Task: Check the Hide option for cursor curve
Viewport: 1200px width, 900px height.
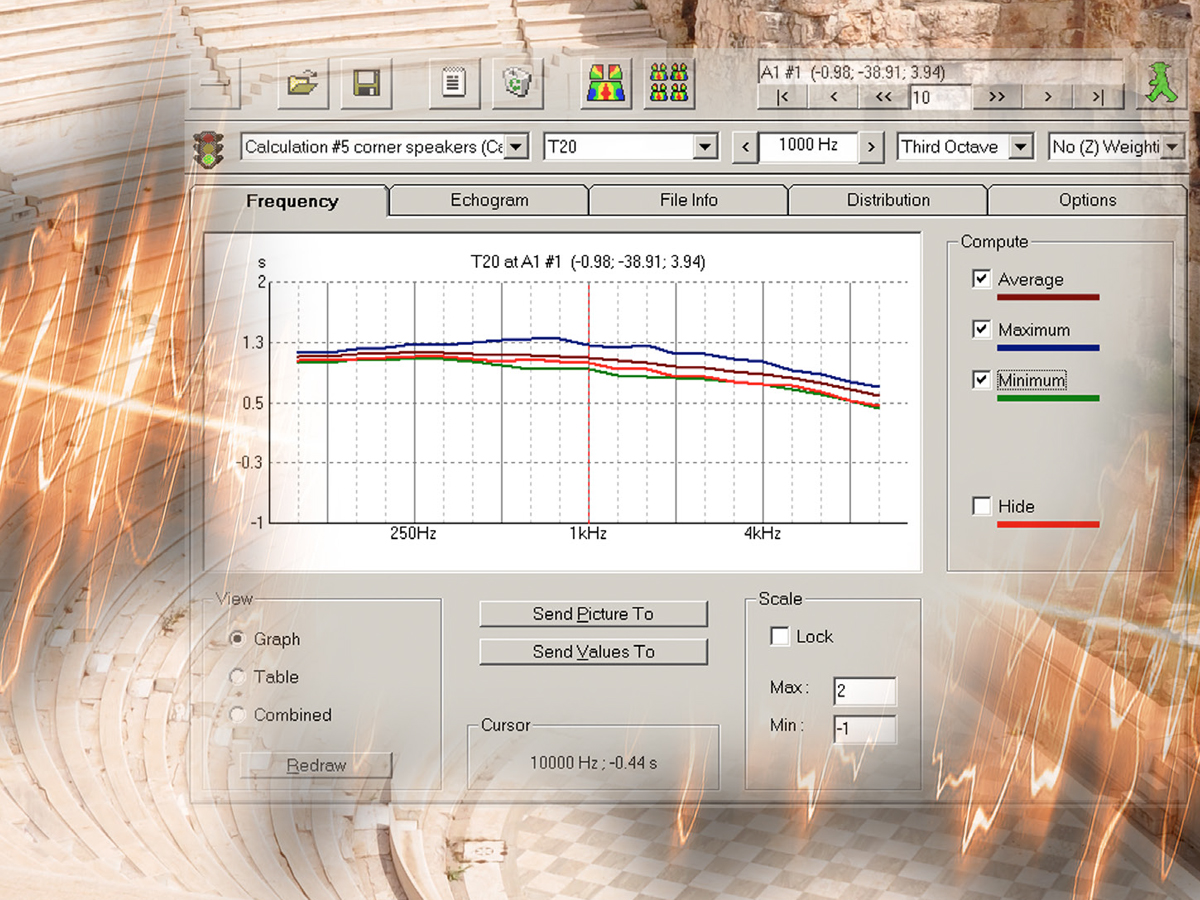Action: [982, 506]
